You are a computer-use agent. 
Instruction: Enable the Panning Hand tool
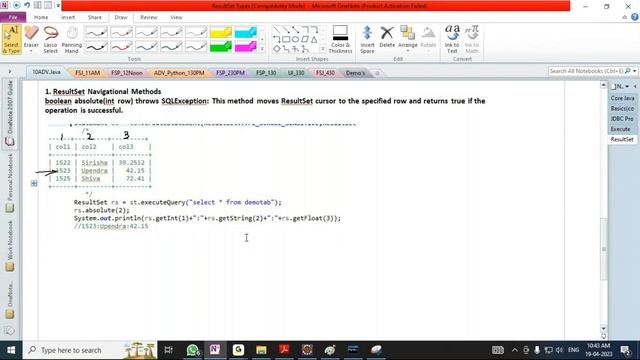click(x=72, y=40)
